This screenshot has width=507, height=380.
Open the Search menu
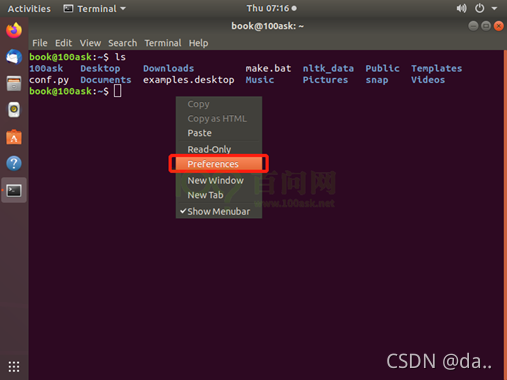(122, 43)
